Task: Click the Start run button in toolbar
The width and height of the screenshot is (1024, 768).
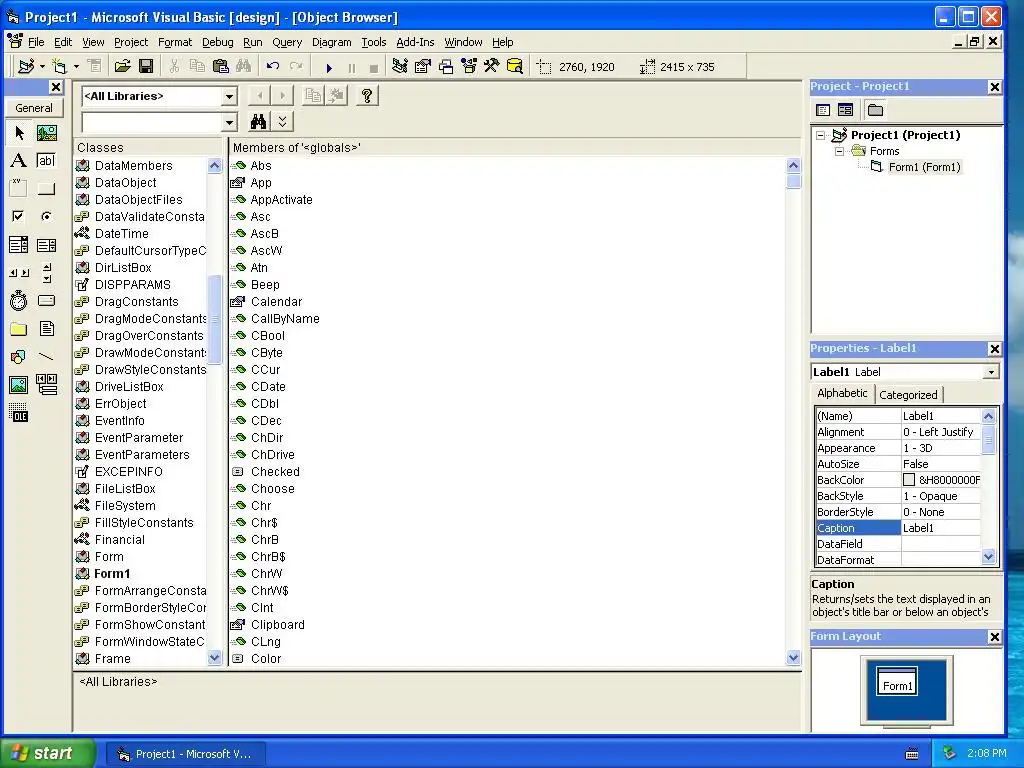Action: tap(329, 67)
